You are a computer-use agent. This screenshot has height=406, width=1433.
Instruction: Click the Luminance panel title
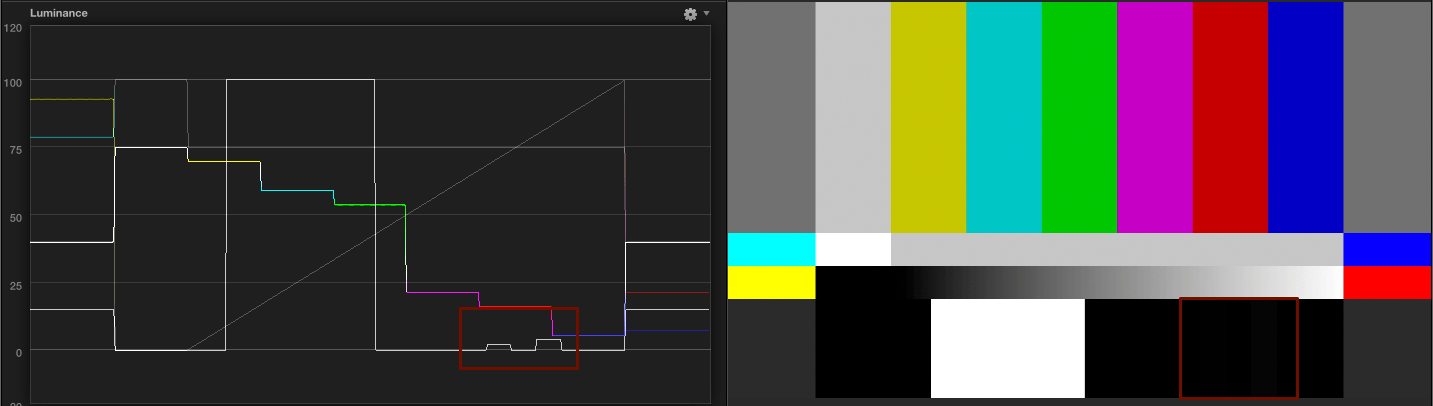(x=58, y=14)
